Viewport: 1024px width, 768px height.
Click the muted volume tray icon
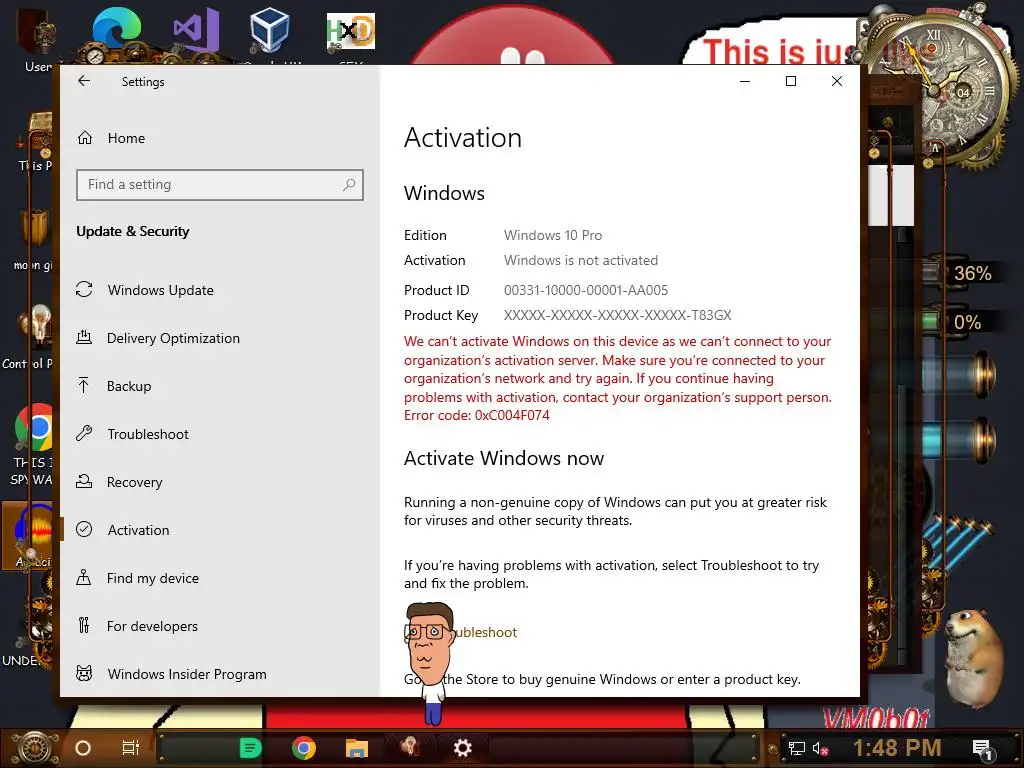coord(820,748)
